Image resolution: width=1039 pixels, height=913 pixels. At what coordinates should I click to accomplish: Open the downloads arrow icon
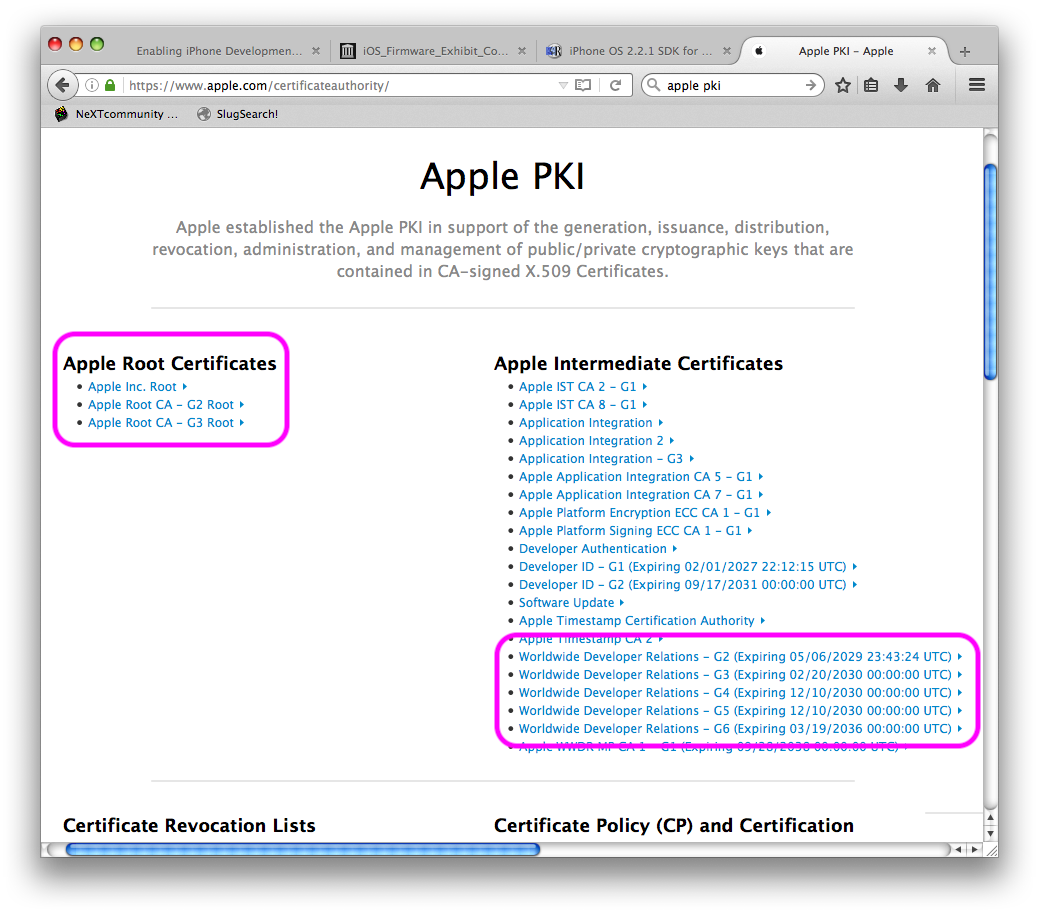point(901,86)
